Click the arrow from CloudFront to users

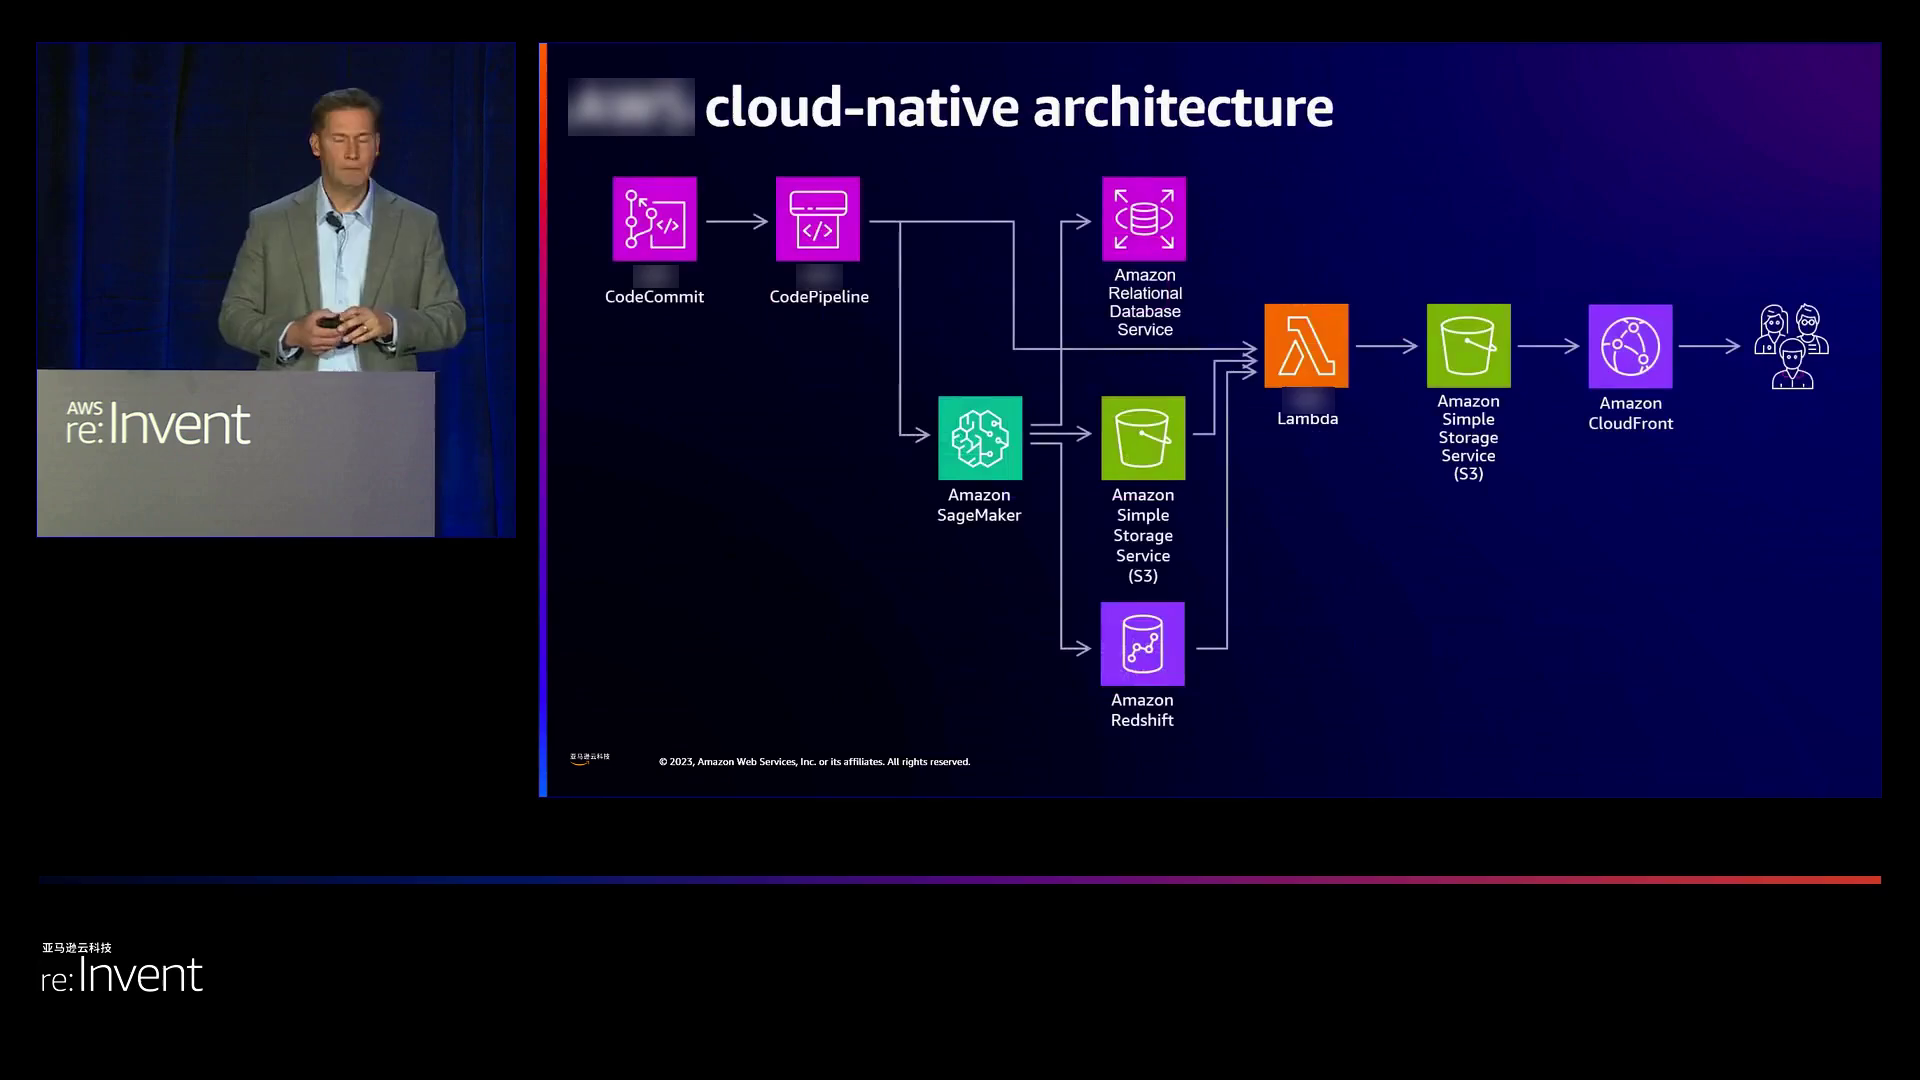1709,346
